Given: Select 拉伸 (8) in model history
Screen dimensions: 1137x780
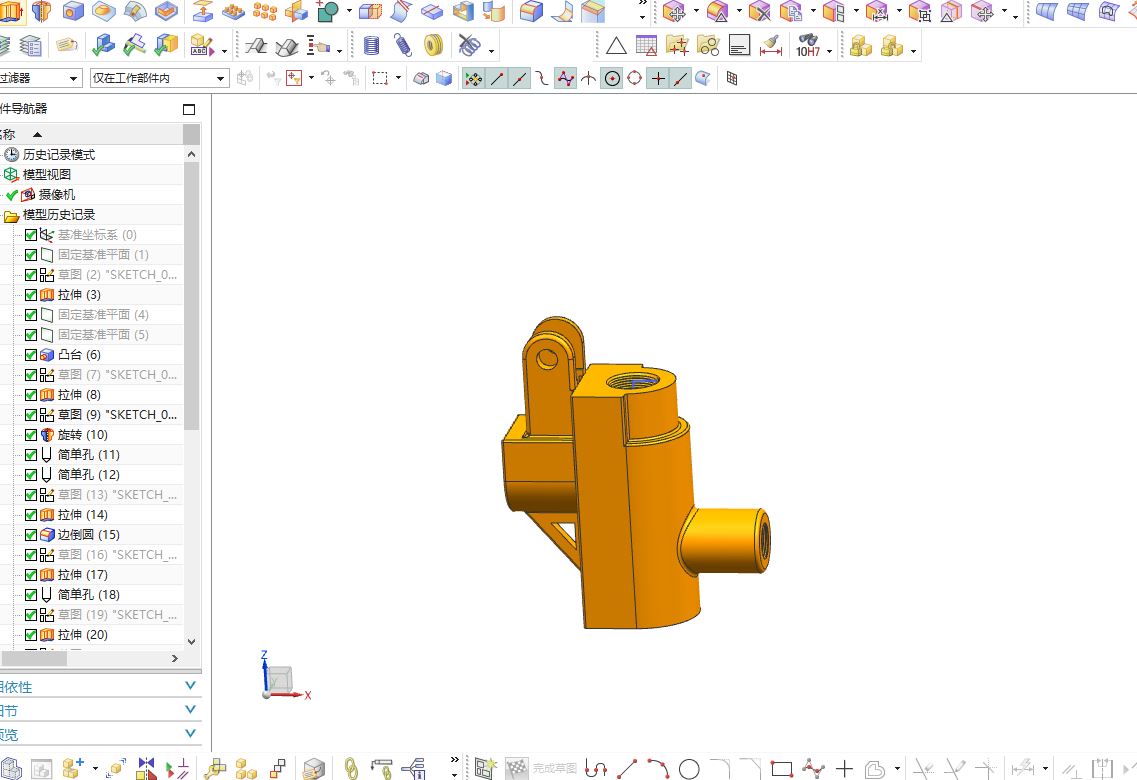Looking at the screenshot, I should [79, 395].
